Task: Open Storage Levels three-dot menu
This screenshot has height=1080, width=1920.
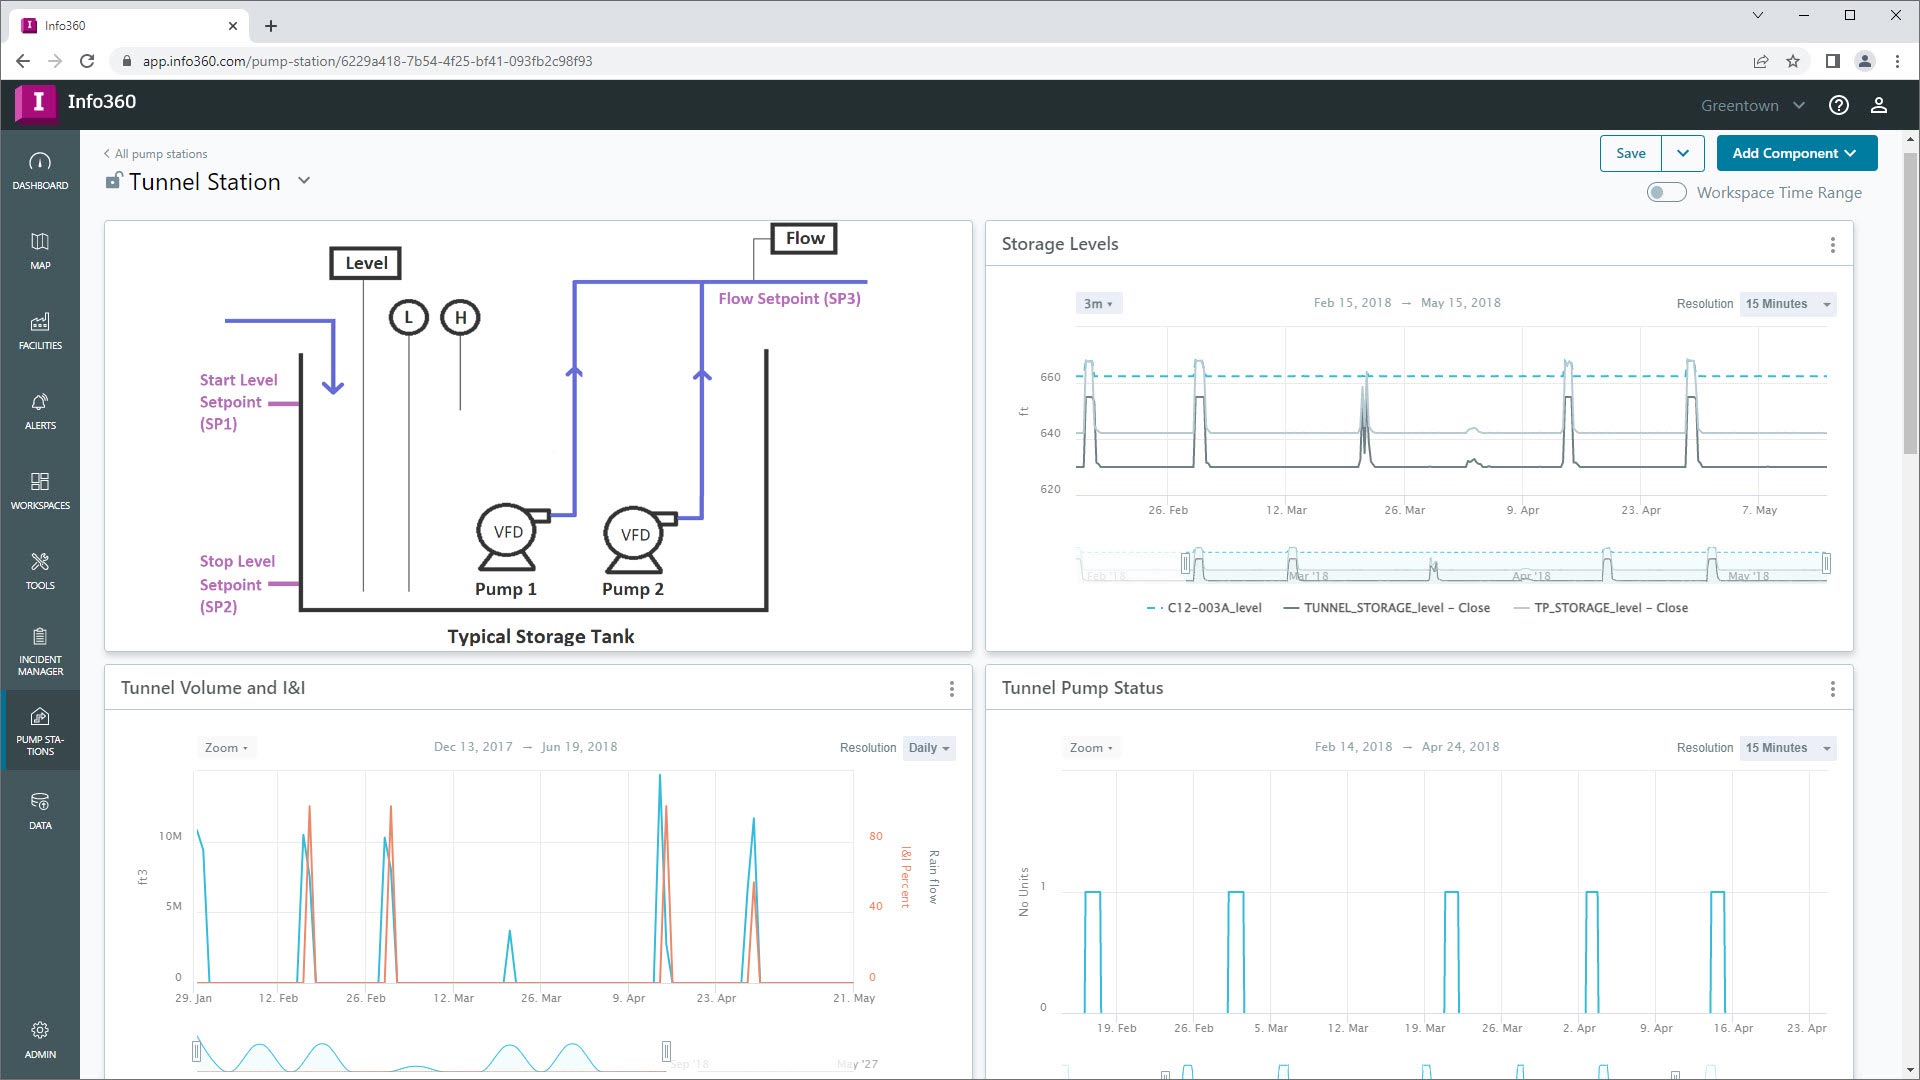Action: click(x=1832, y=245)
